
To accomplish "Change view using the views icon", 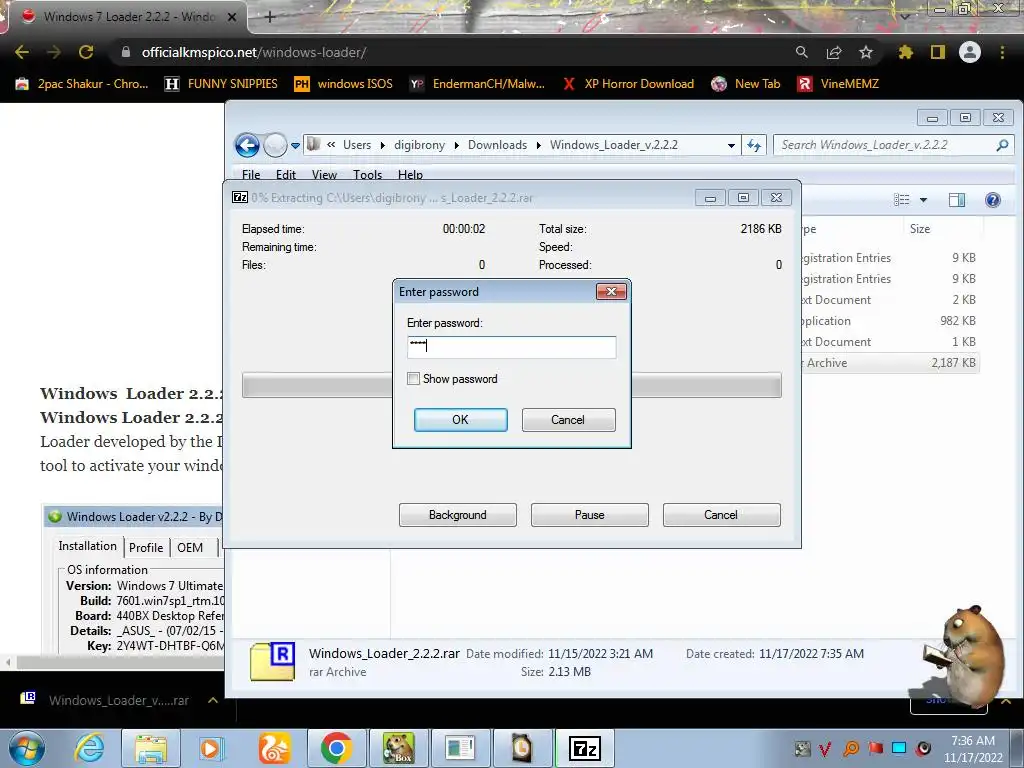I will pos(901,200).
